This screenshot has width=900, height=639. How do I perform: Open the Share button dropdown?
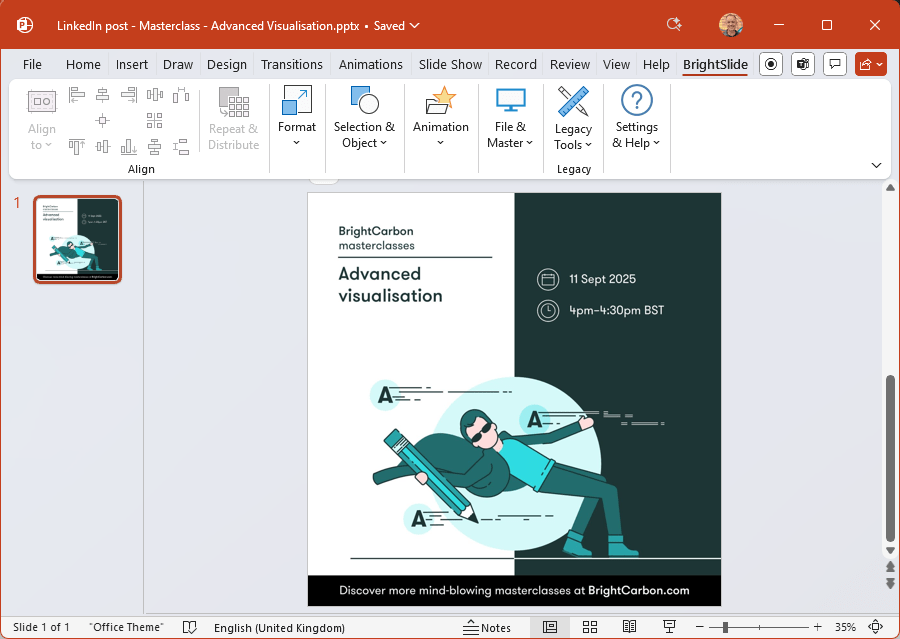point(871,64)
